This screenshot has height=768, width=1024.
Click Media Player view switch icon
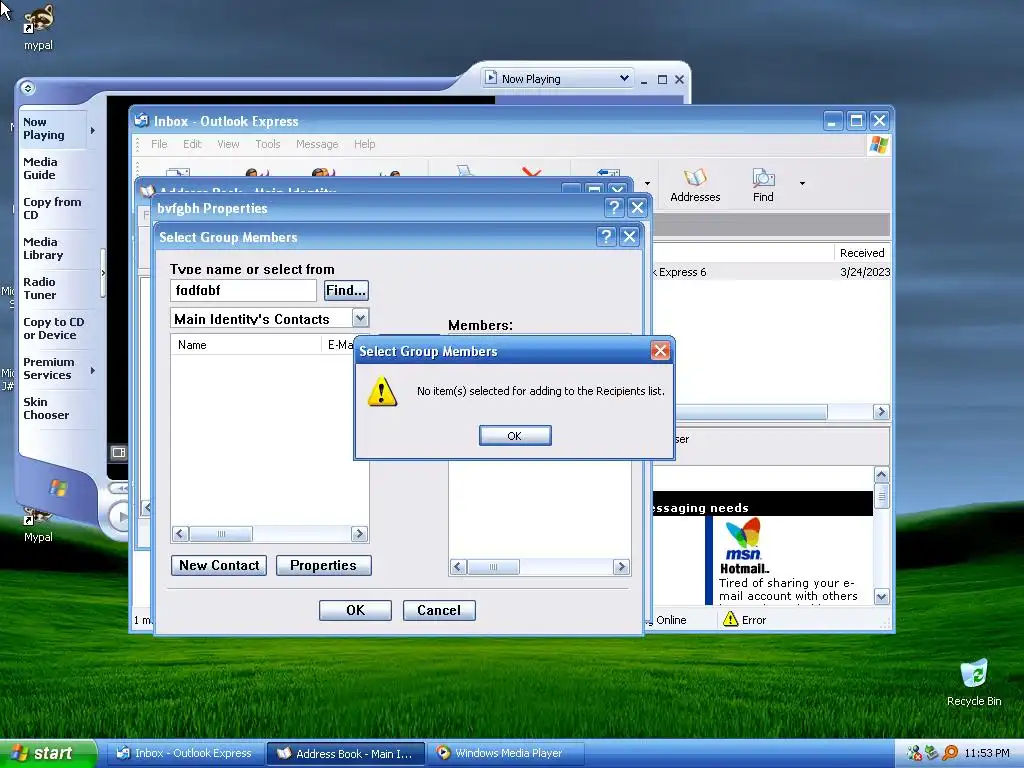[118, 452]
